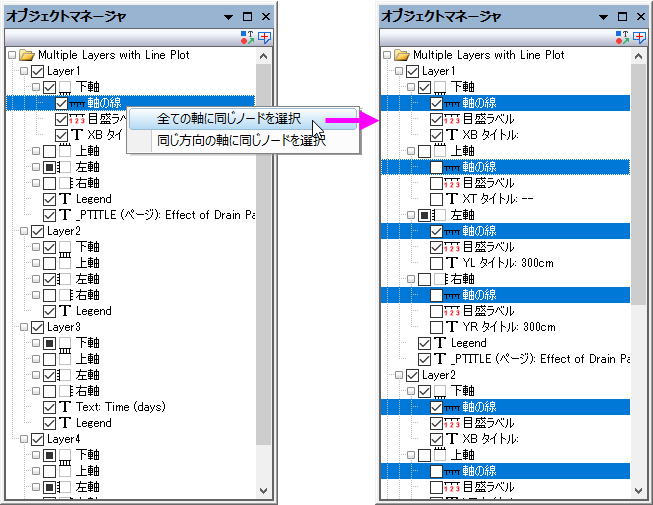Collapse Layer3 expander in left panel

click(x=24, y=327)
